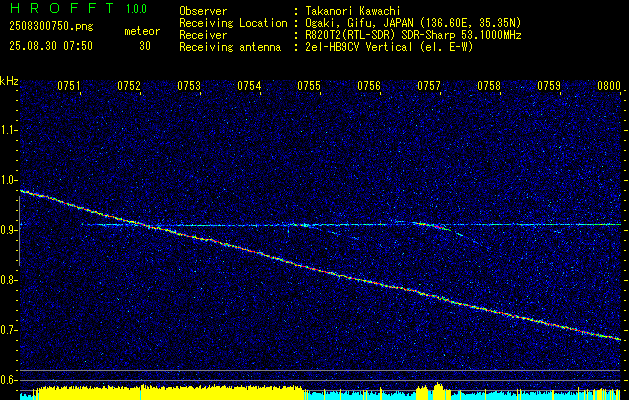Click the horizontal carrier line near 0.9 kHz
Image resolution: width=629 pixels, height=400 pixels.
tap(351, 225)
